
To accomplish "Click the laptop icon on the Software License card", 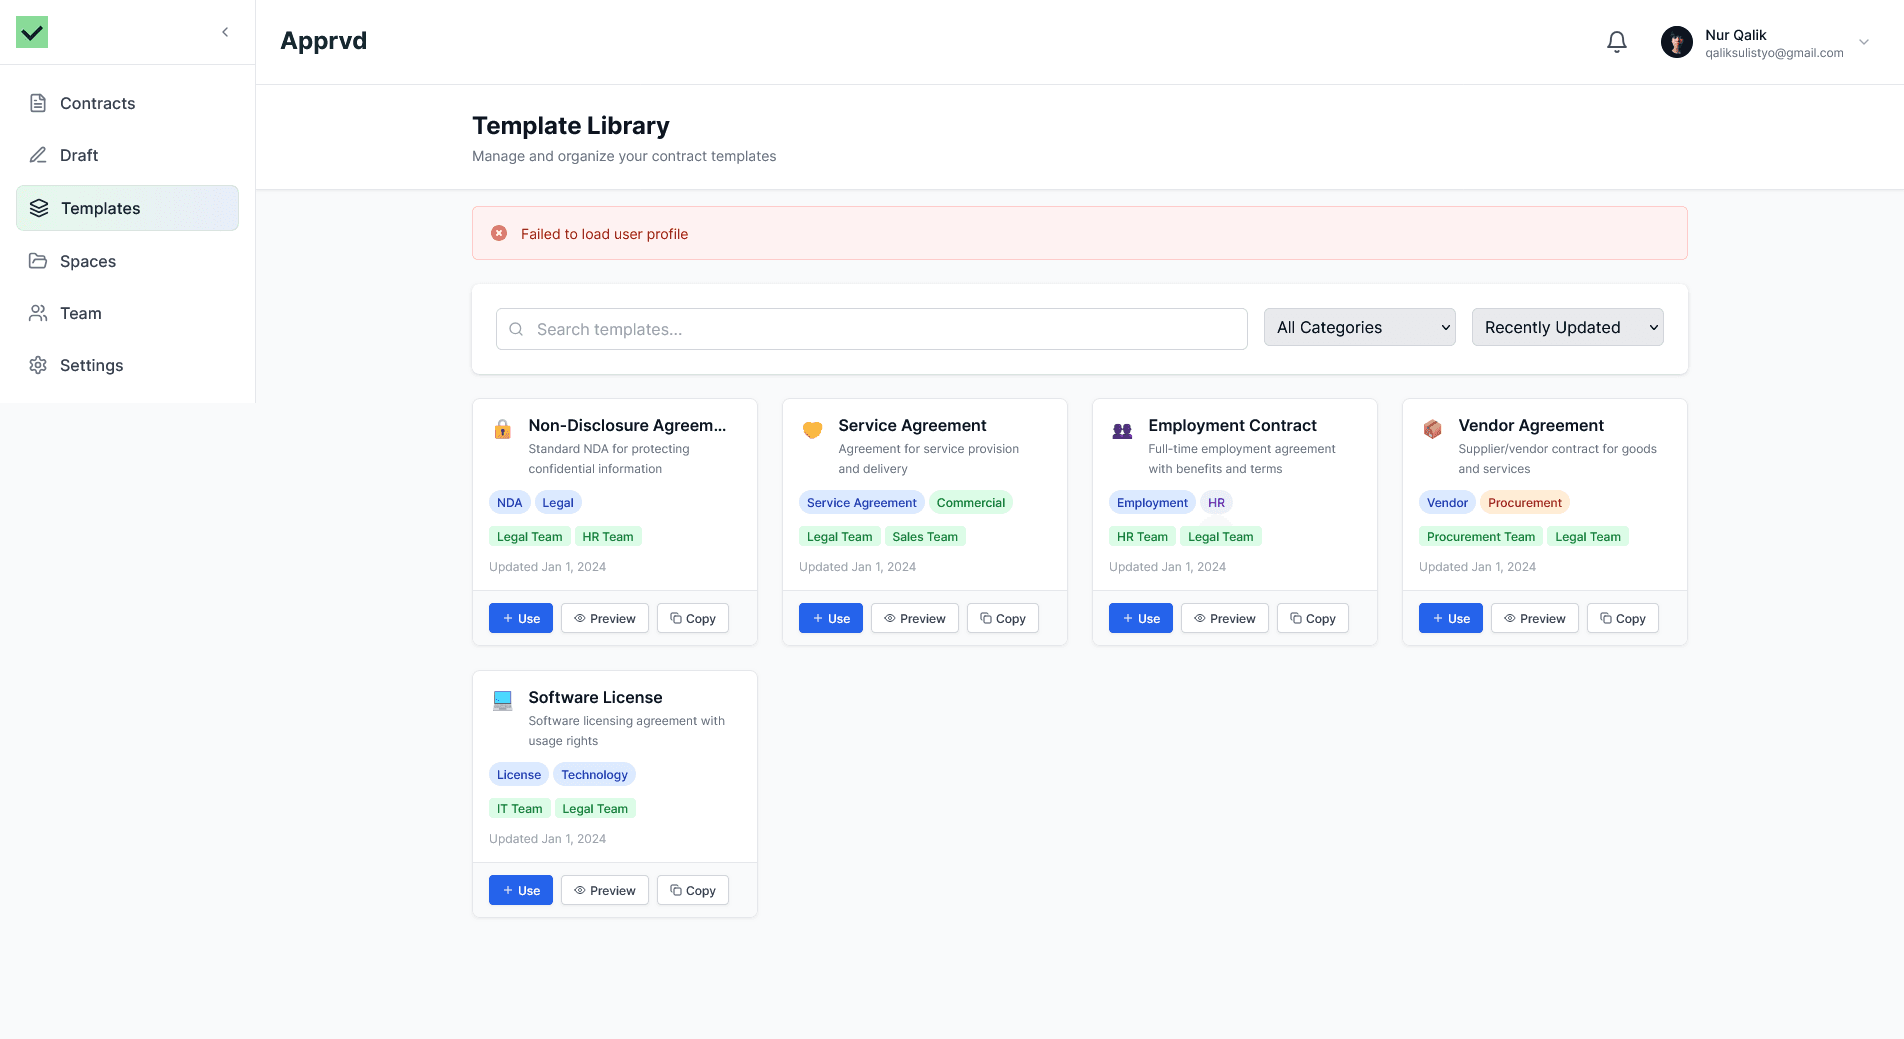I will pos(503,701).
